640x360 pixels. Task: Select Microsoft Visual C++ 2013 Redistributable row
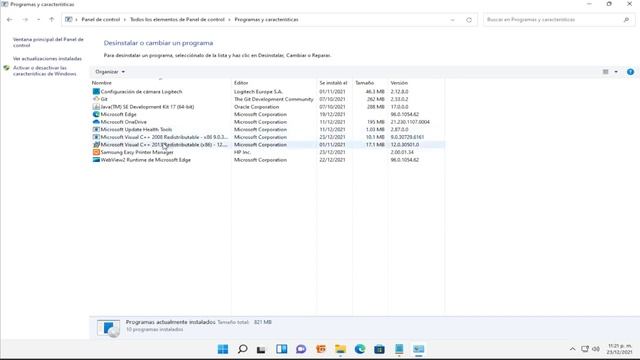click(x=267, y=144)
